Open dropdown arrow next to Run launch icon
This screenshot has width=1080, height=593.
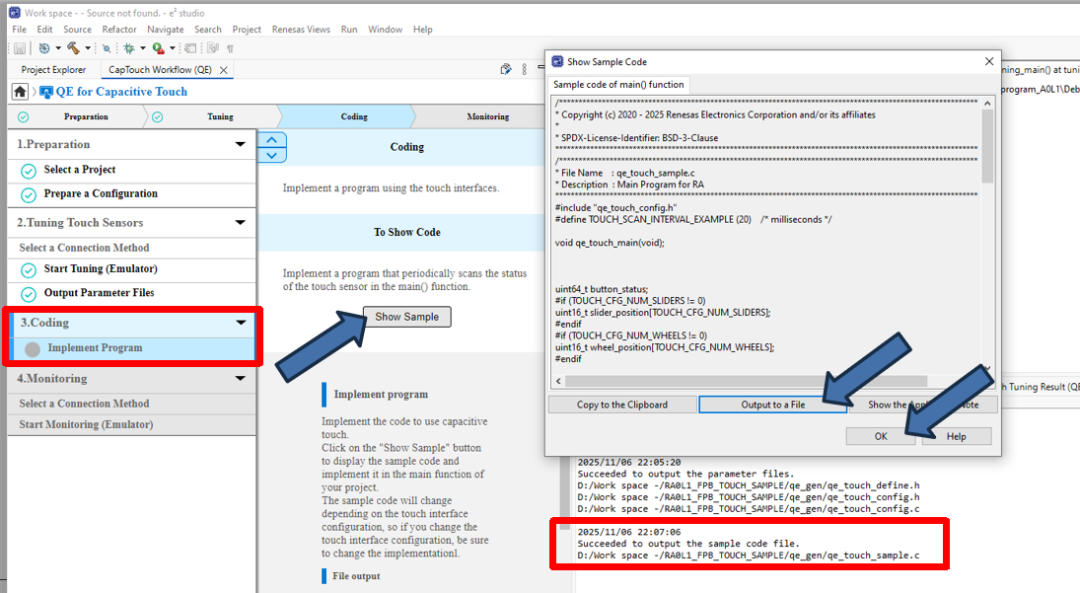tap(172, 48)
